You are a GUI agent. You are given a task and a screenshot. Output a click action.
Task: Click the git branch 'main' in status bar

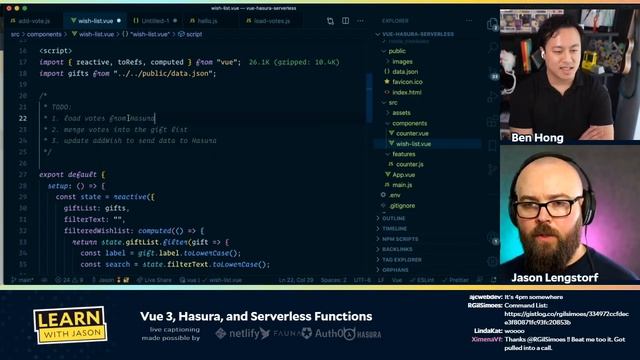pos(23,280)
